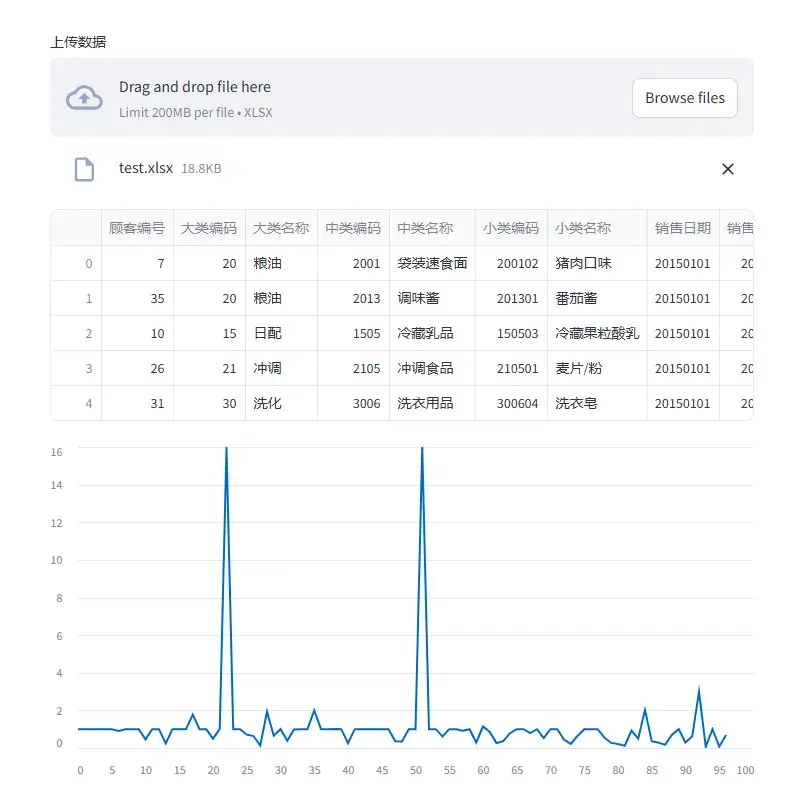The width and height of the screenshot is (811, 798).
Task: Click the tallest chart spike near x=22
Action: pos(225,450)
